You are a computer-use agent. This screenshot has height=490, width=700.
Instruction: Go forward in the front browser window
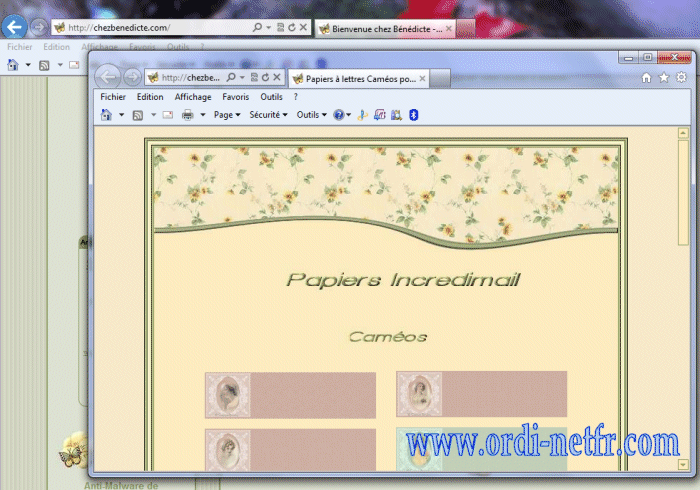coord(132,77)
